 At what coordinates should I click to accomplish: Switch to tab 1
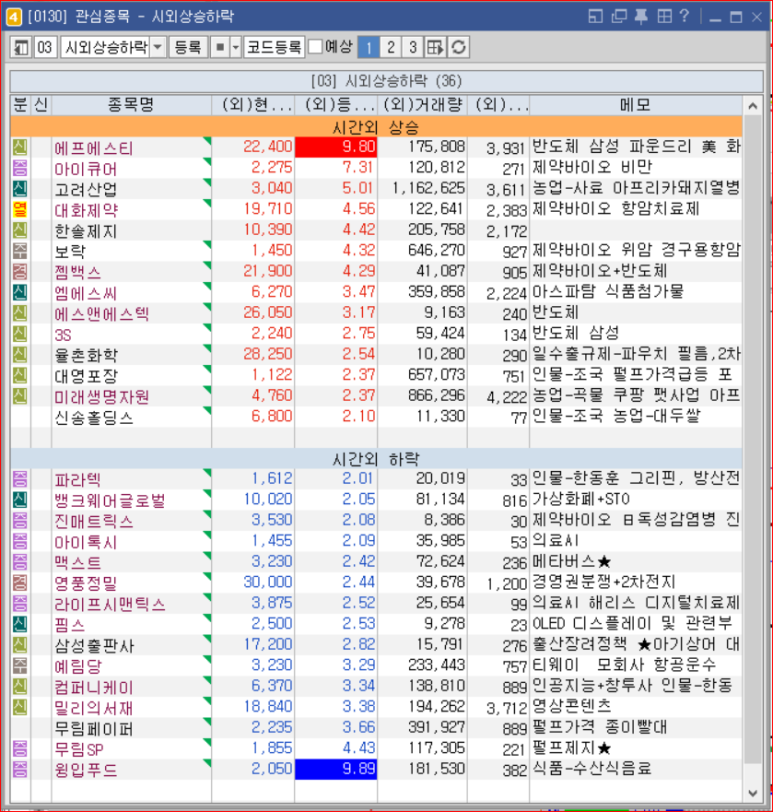(x=369, y=48)
